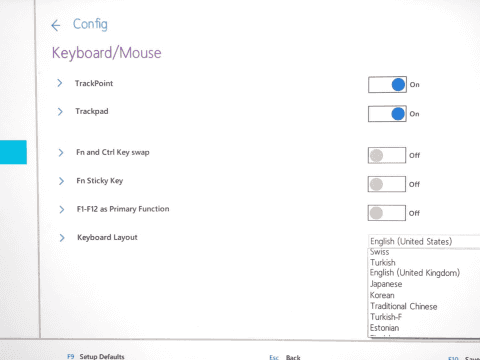480x360 pixels.
Task: Select Turkish-F keyboard layout
Action: coord(386,317)
